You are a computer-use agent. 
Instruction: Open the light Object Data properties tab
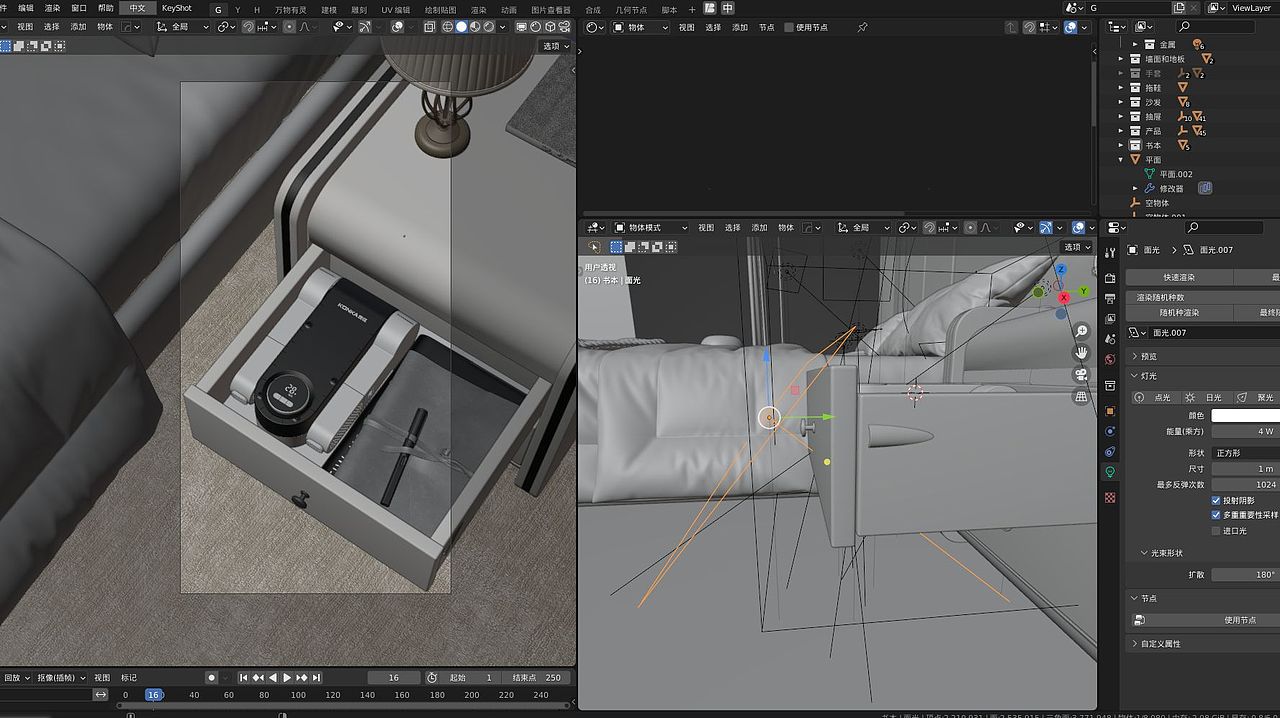point(1110,471)
